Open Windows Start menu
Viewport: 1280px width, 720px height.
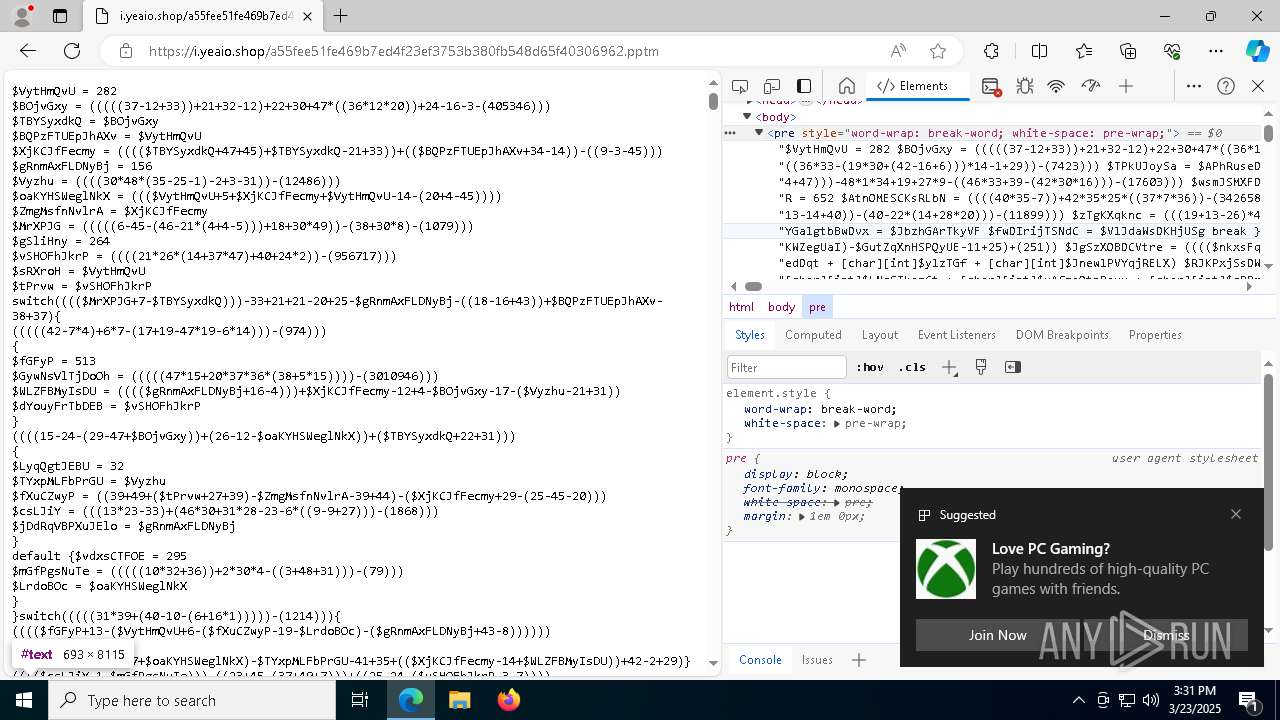24,700
